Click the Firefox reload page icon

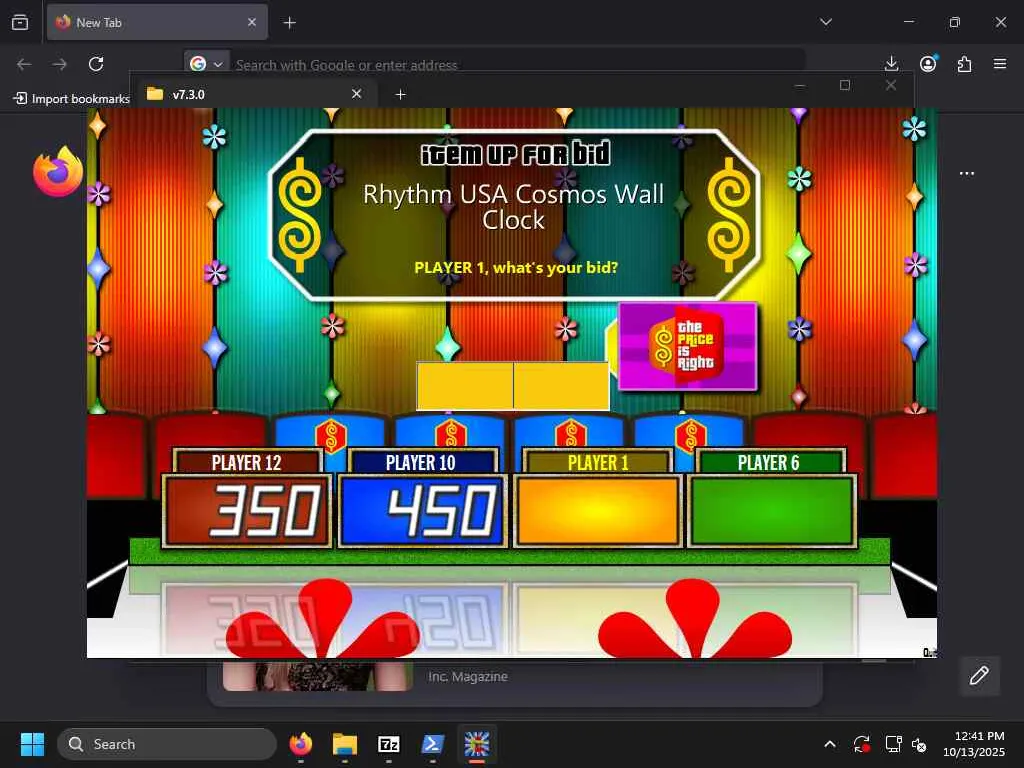click(x=96, y=64)
